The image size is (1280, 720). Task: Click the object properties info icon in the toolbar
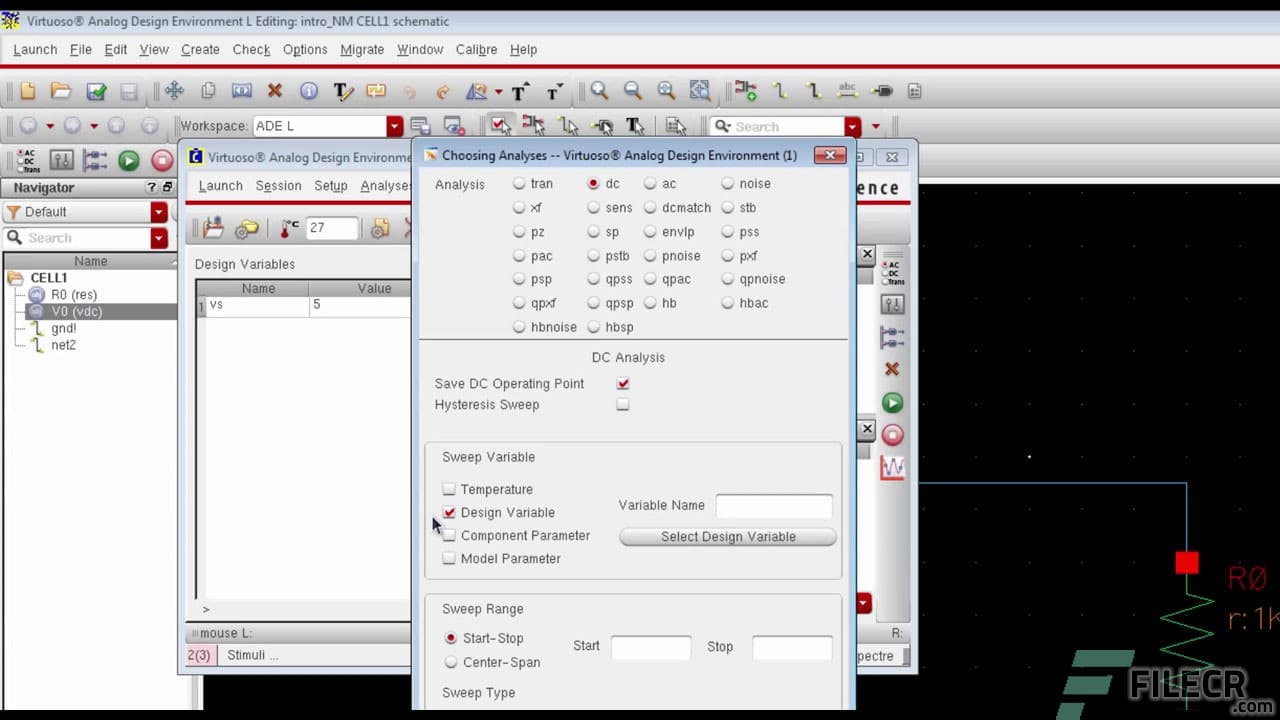coord(309,90)
